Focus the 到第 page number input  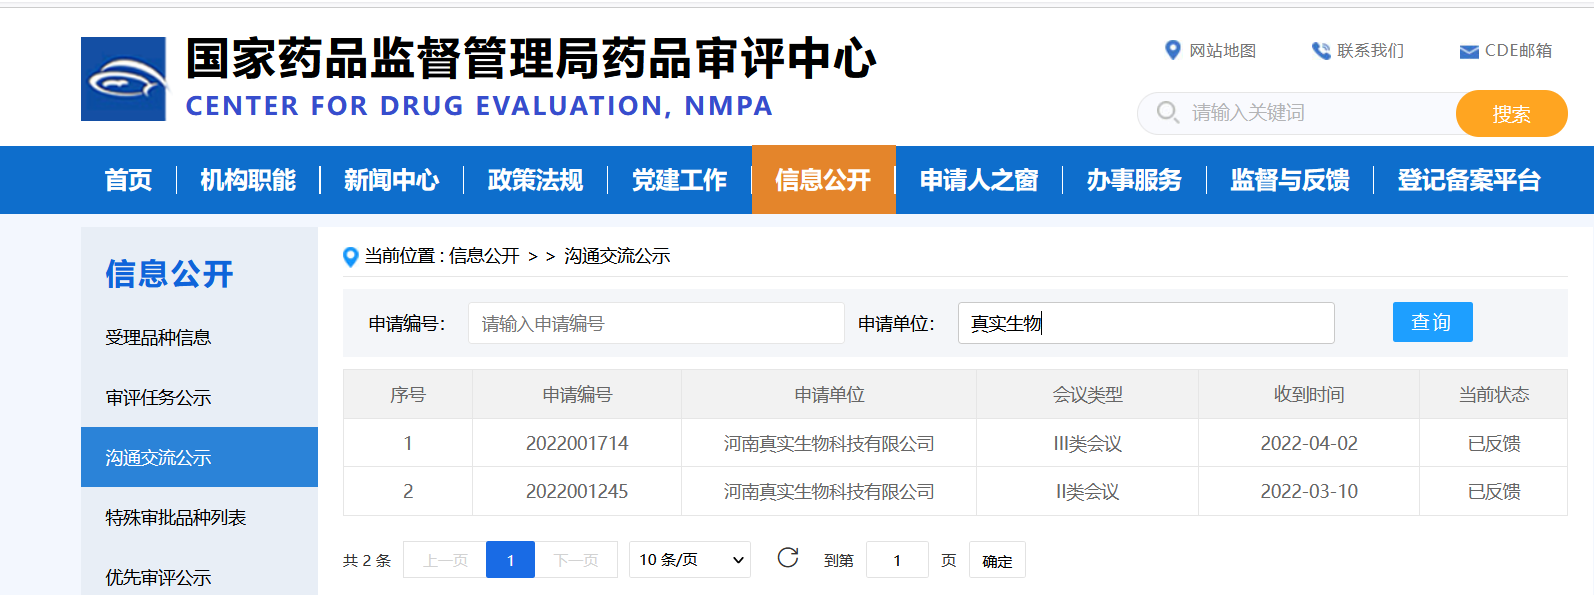pos(897,560)
